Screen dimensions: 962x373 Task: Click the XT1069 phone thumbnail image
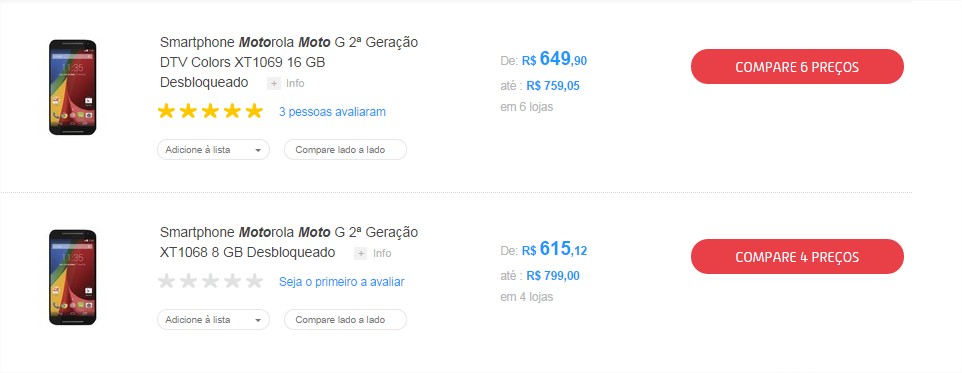[73, 87]
